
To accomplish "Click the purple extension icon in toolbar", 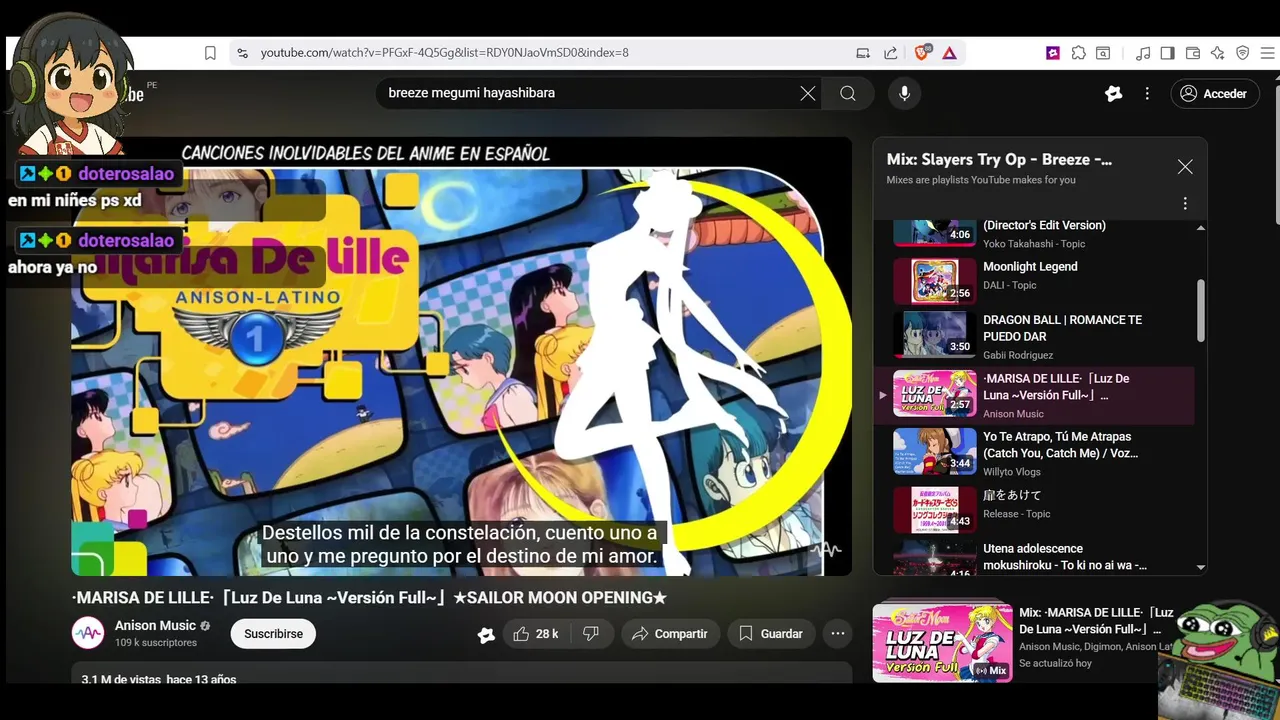I will pos(1053,53).
